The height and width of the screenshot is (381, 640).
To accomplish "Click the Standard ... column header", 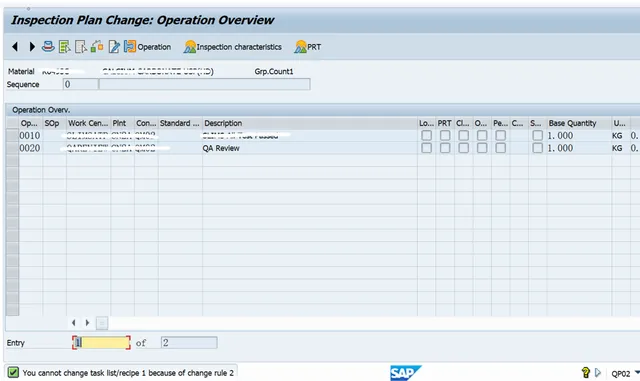I will click(x=180, y=123).
